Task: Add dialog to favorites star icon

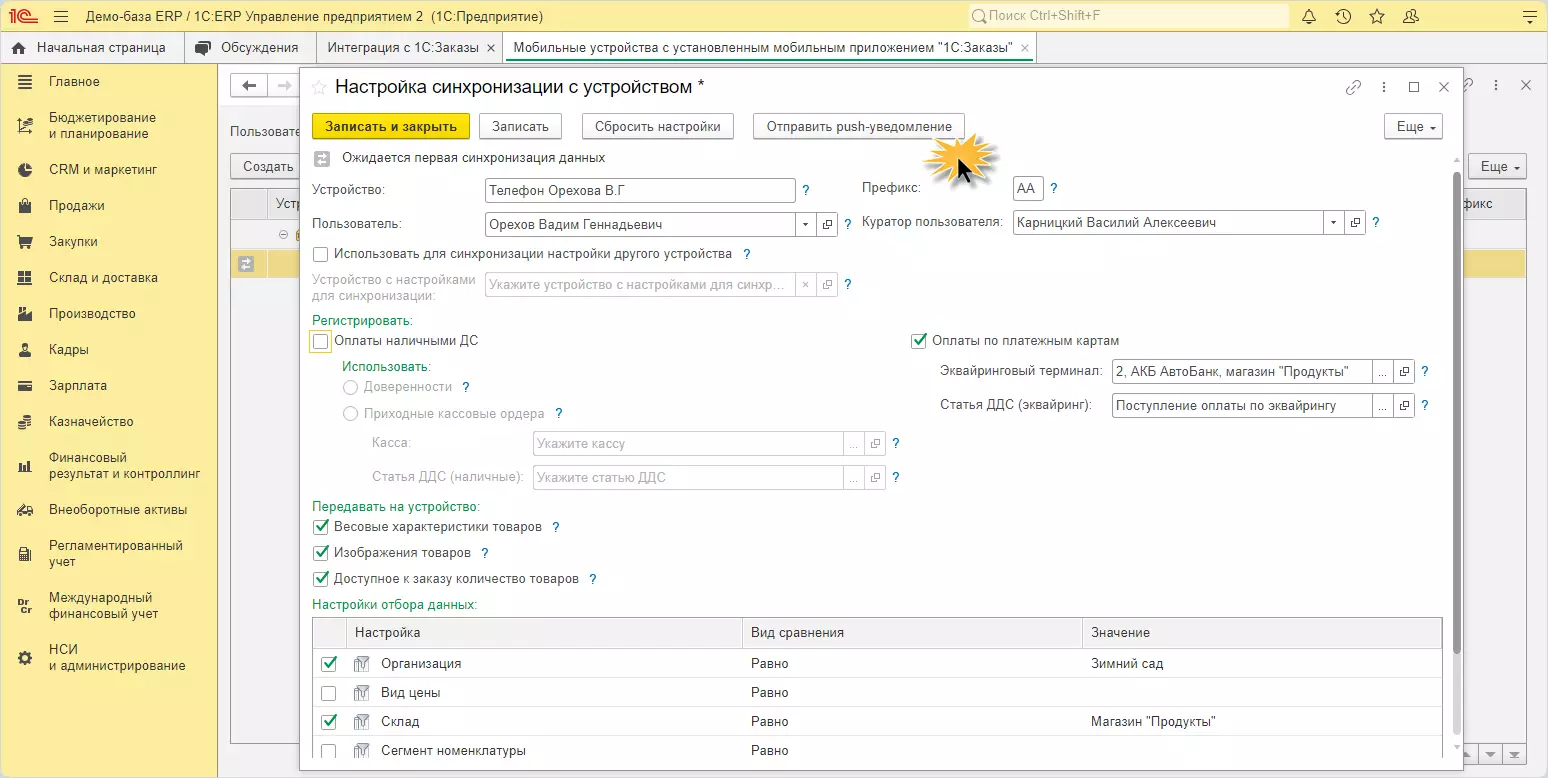Action: point(320,87)
